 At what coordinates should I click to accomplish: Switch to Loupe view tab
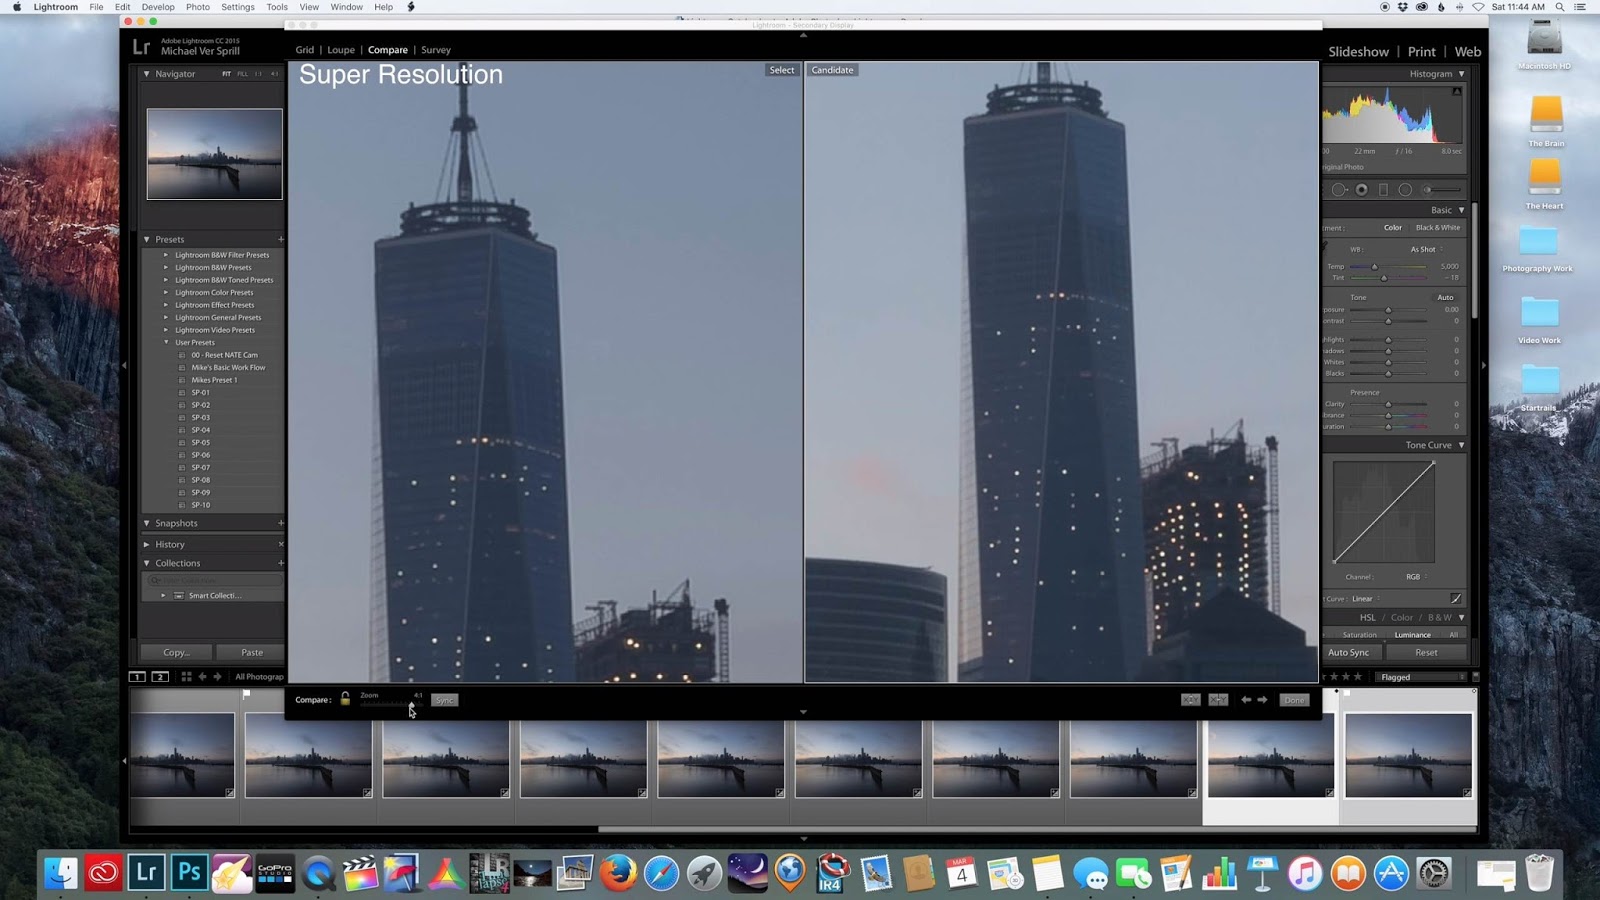(x=341, y=50)
